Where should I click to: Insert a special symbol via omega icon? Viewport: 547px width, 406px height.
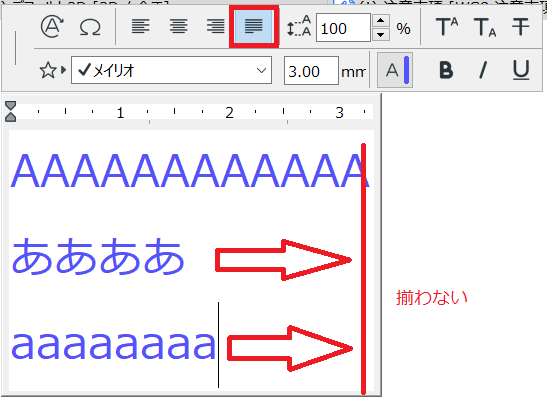coord(90,27)
